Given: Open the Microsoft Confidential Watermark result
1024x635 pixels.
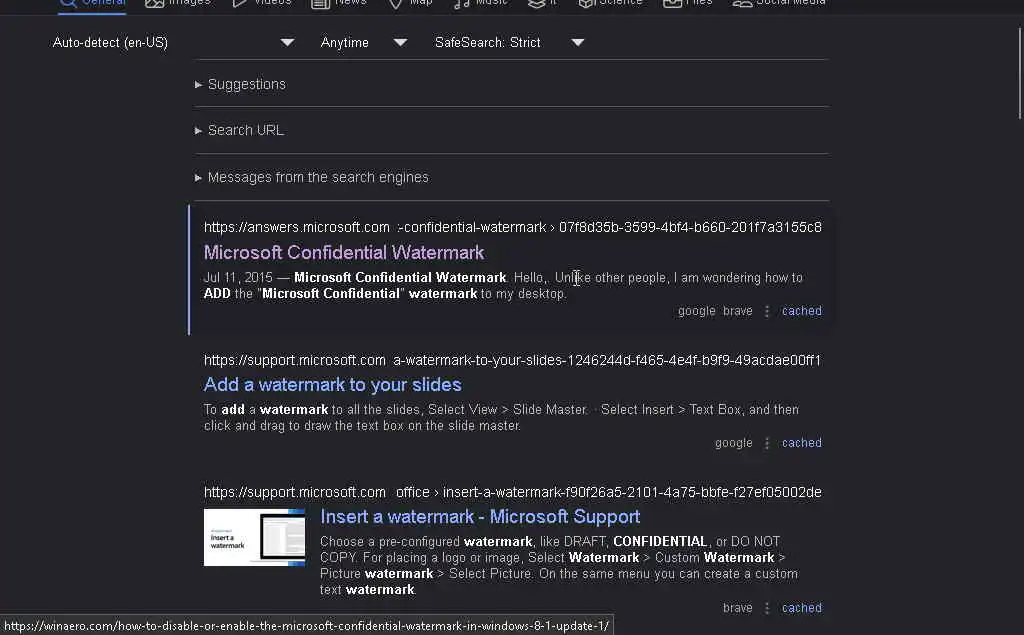Looking at the screenshot, I should tap(344, 252).
